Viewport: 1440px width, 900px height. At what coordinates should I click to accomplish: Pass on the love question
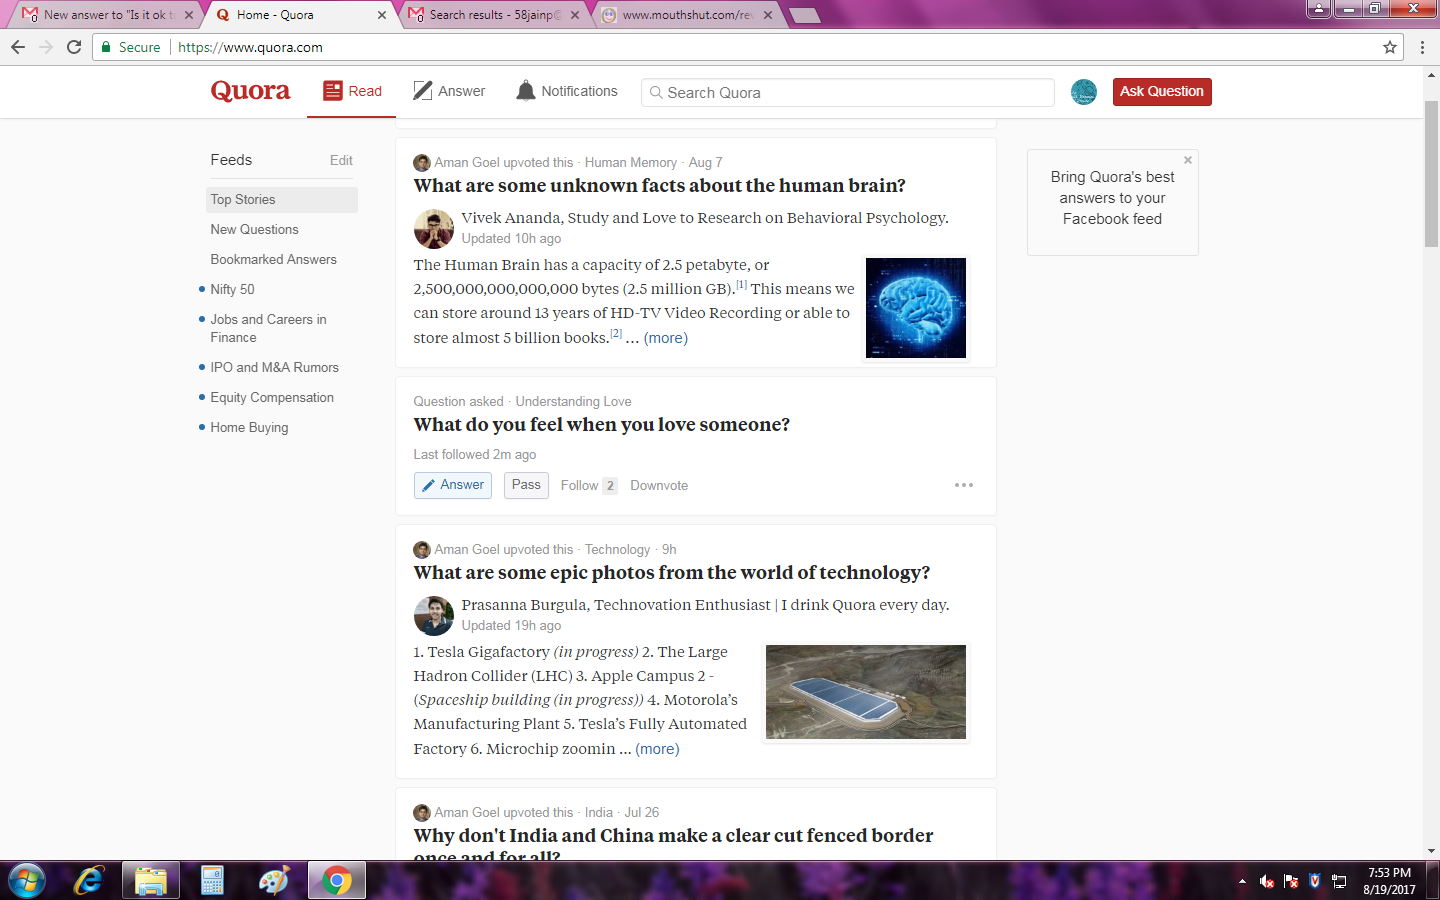point(526,485)
